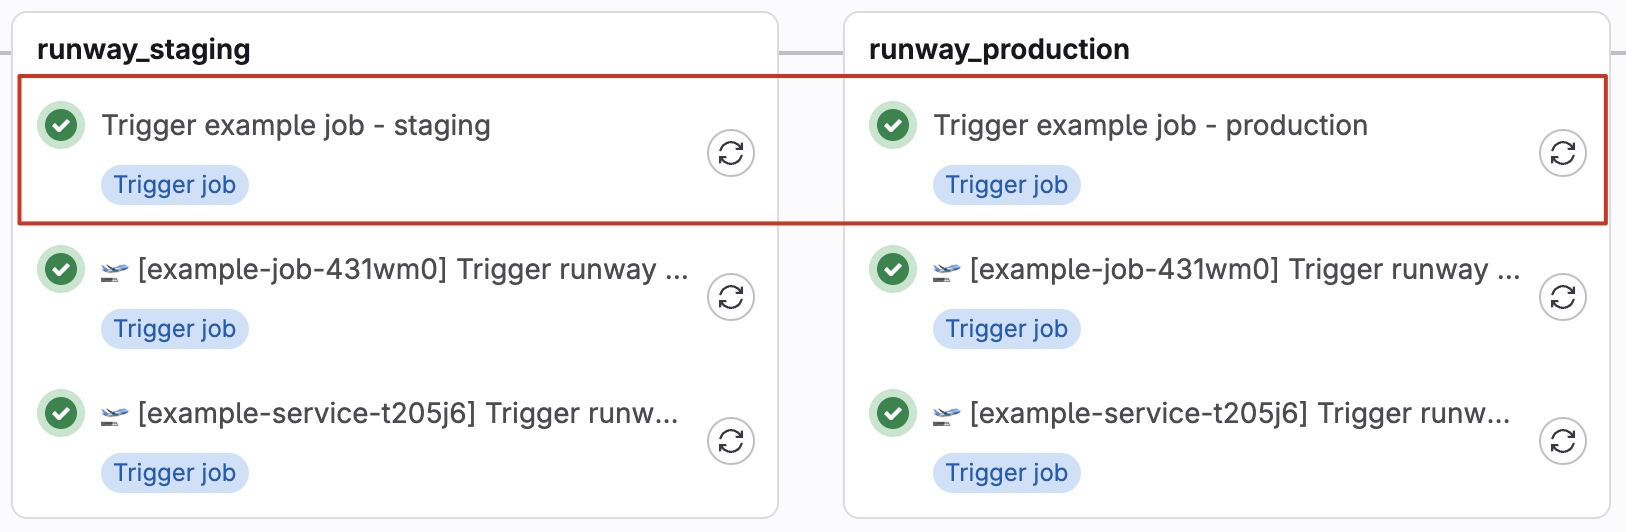Click Trigger job badge under staging example-job-431wm0

[175, 329]
